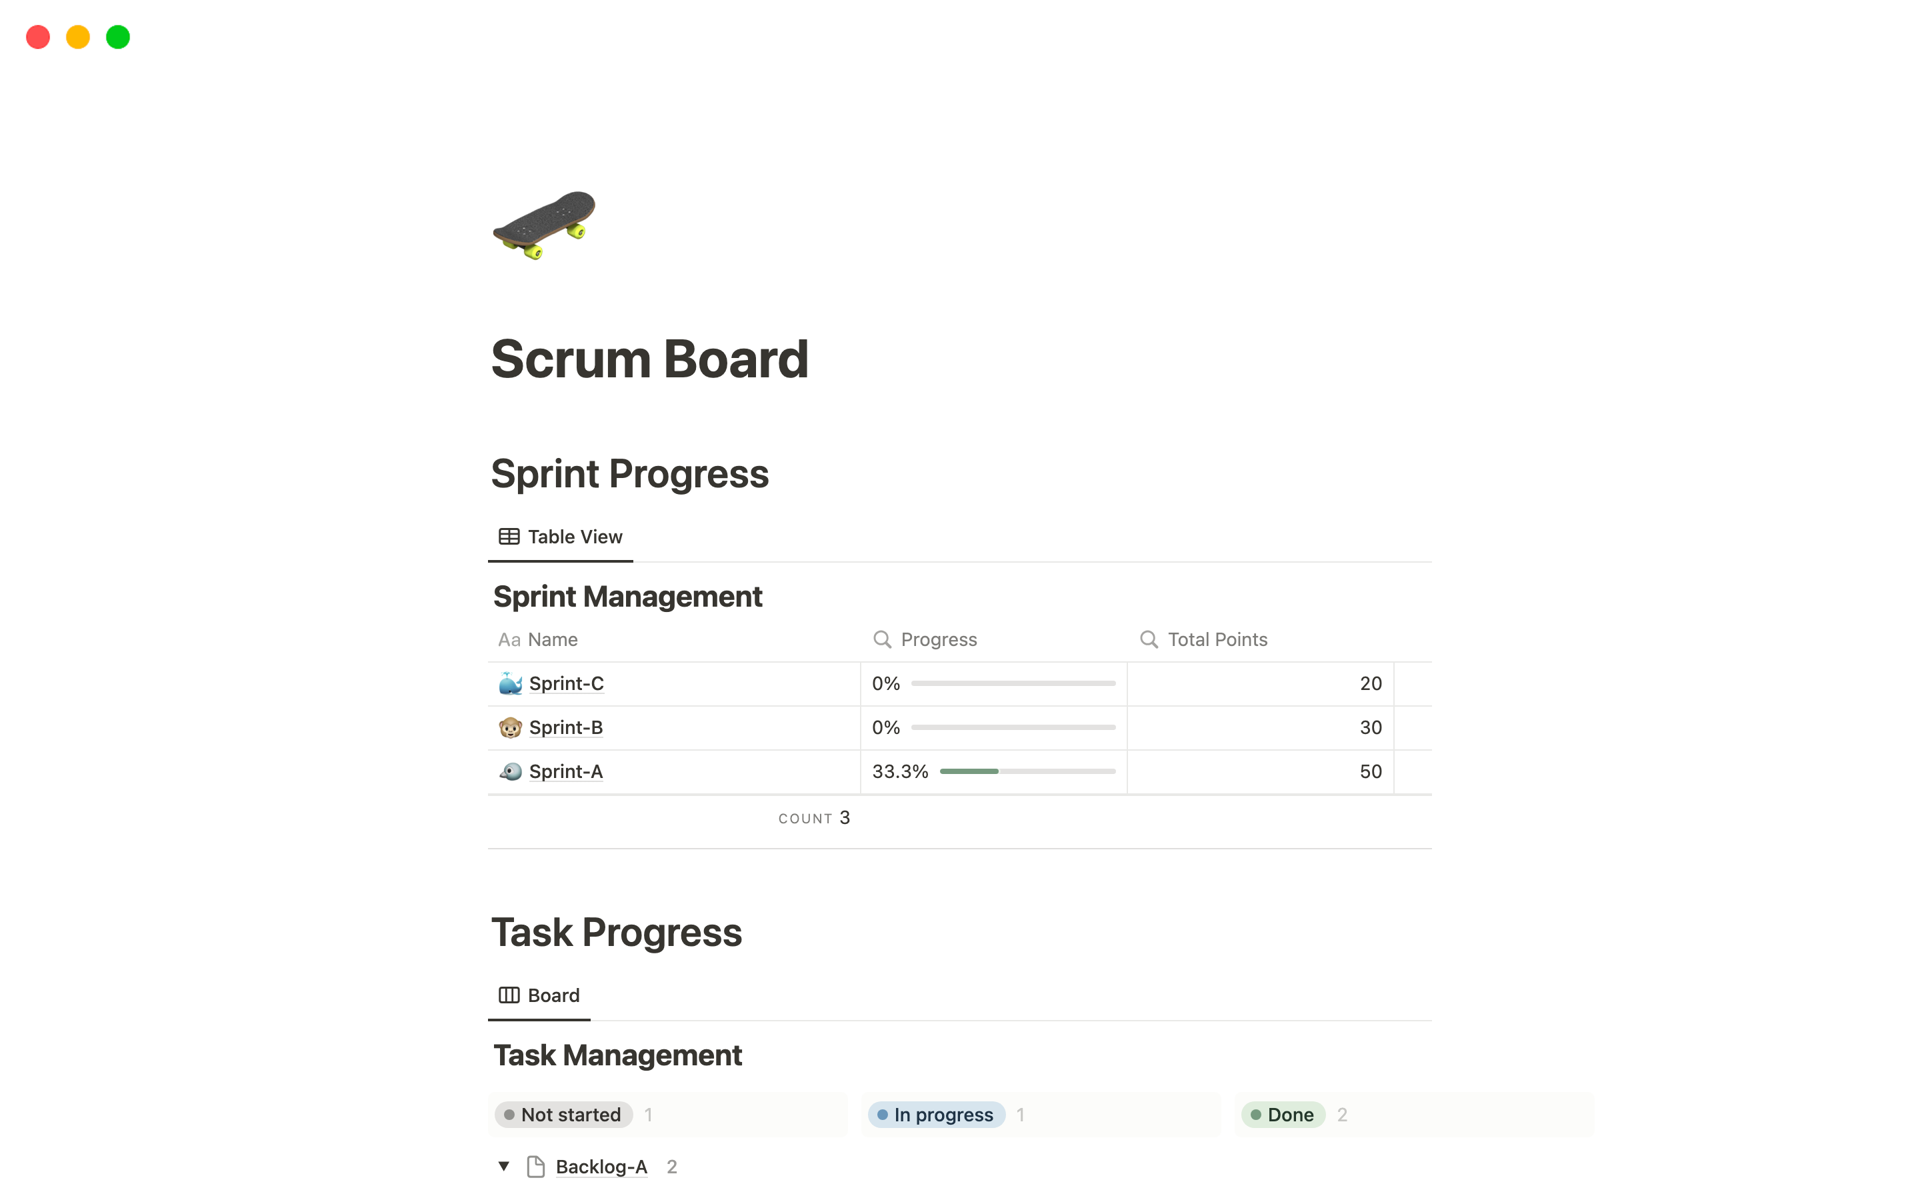This screenshot has height=1200, width=1920.
Task: Click the Backlog-A page document icon
Action: point(536,1167)
